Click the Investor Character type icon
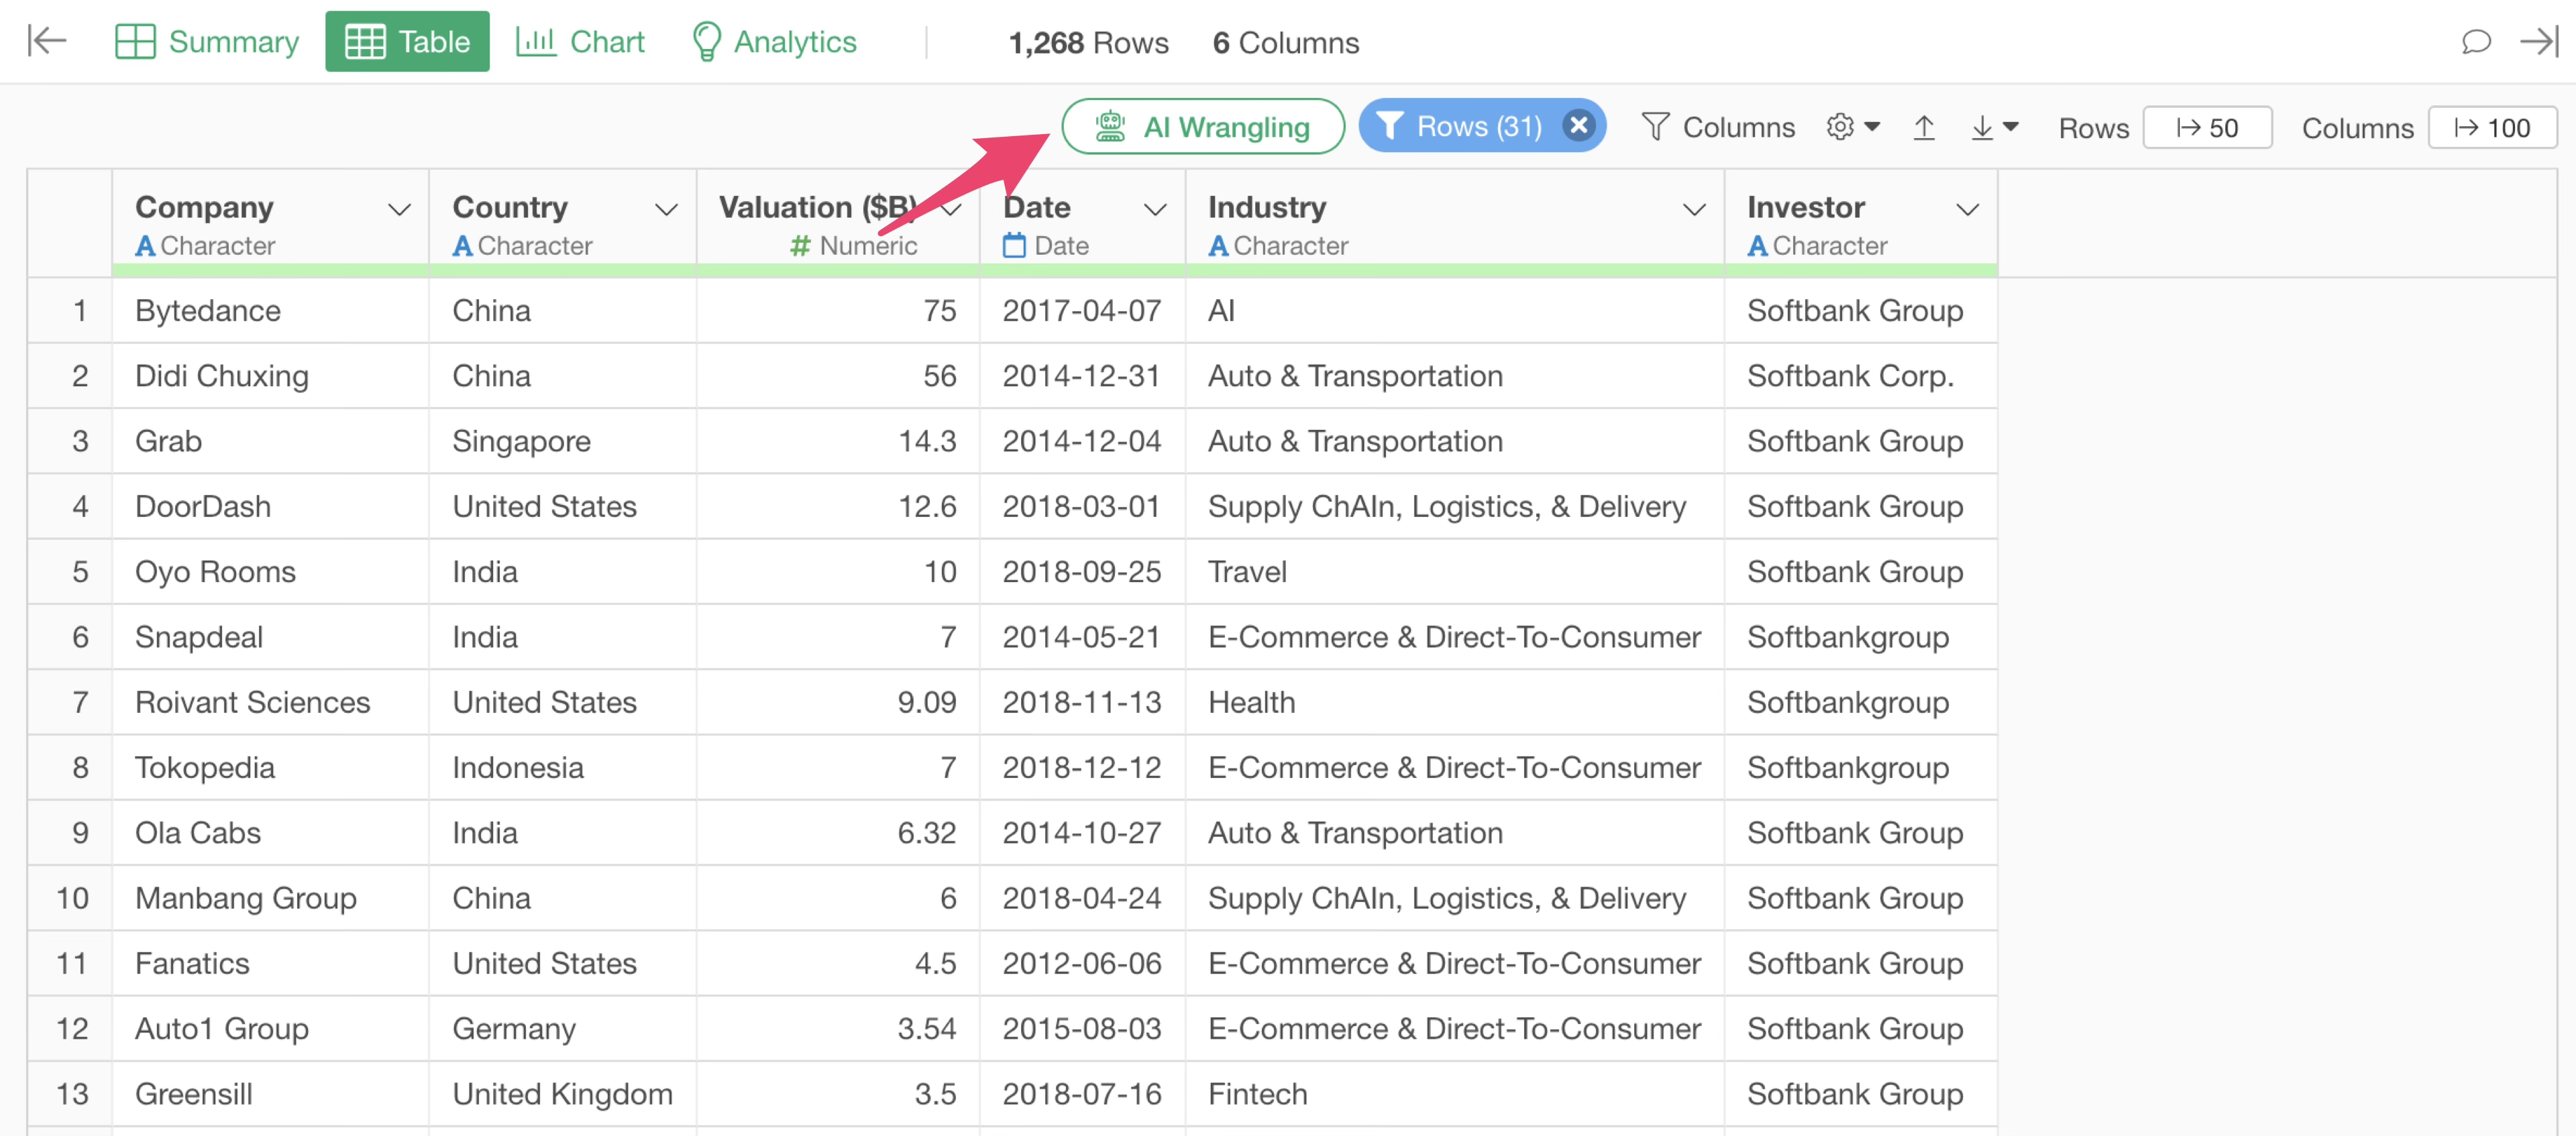The image size is (2576, 1136). [1757, 245]
